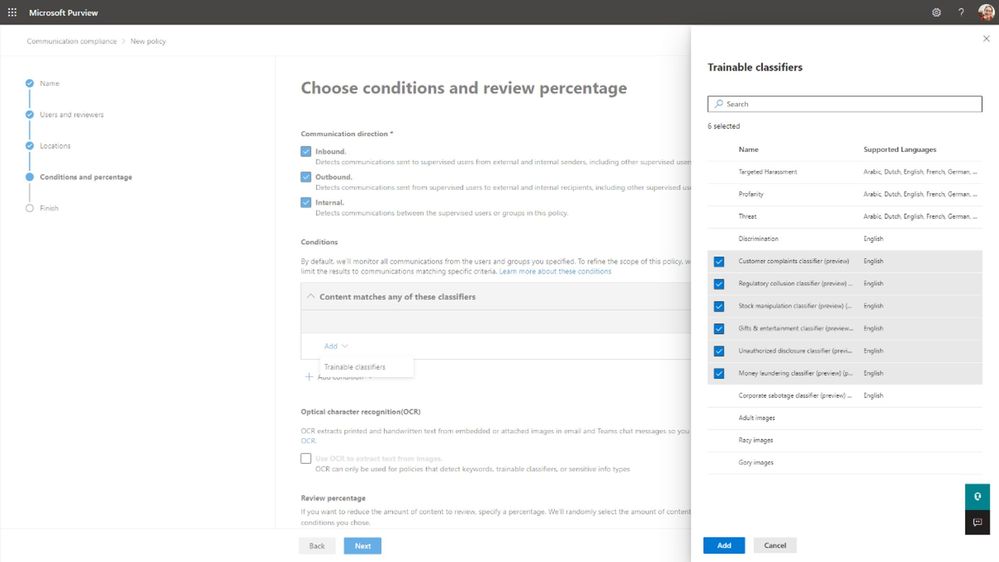Screen dimensions: 999x562
Task: Open settings gear in header
Action: pyautogui.click(x=936, y=12)
